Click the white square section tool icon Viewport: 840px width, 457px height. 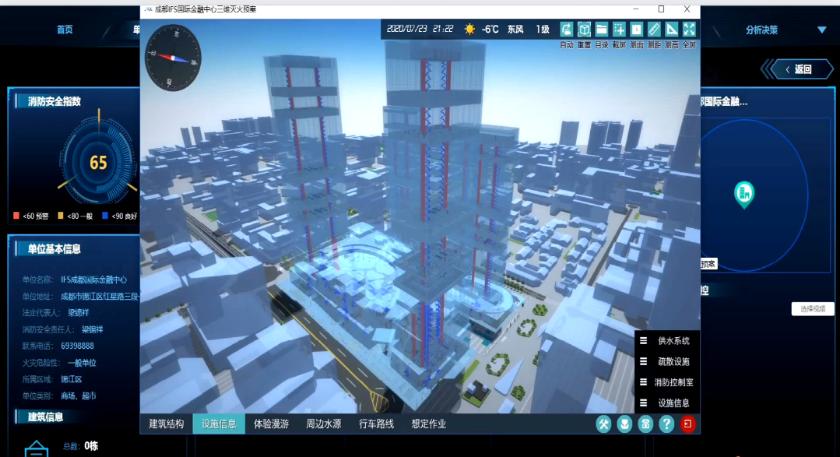click(x=636, y=29)
